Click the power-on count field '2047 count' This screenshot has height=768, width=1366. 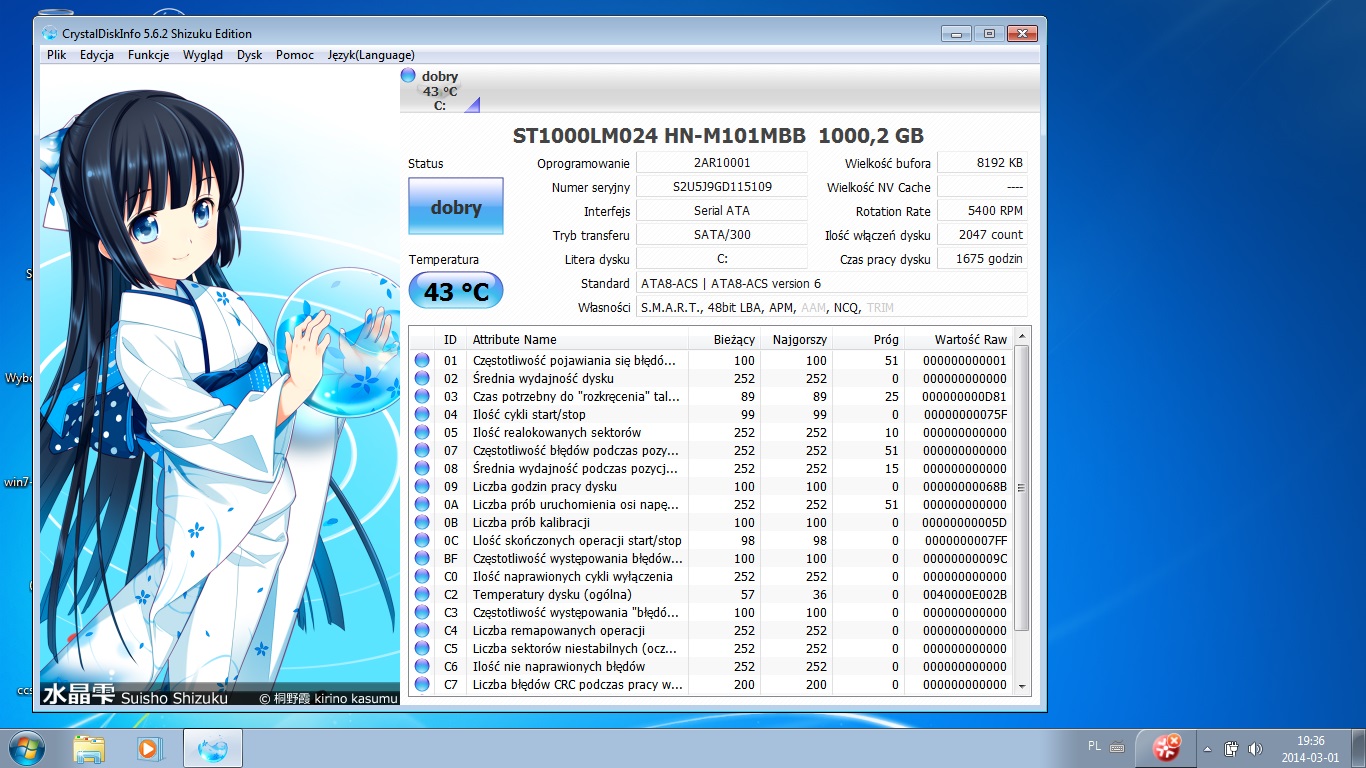[x=983, y=235]
